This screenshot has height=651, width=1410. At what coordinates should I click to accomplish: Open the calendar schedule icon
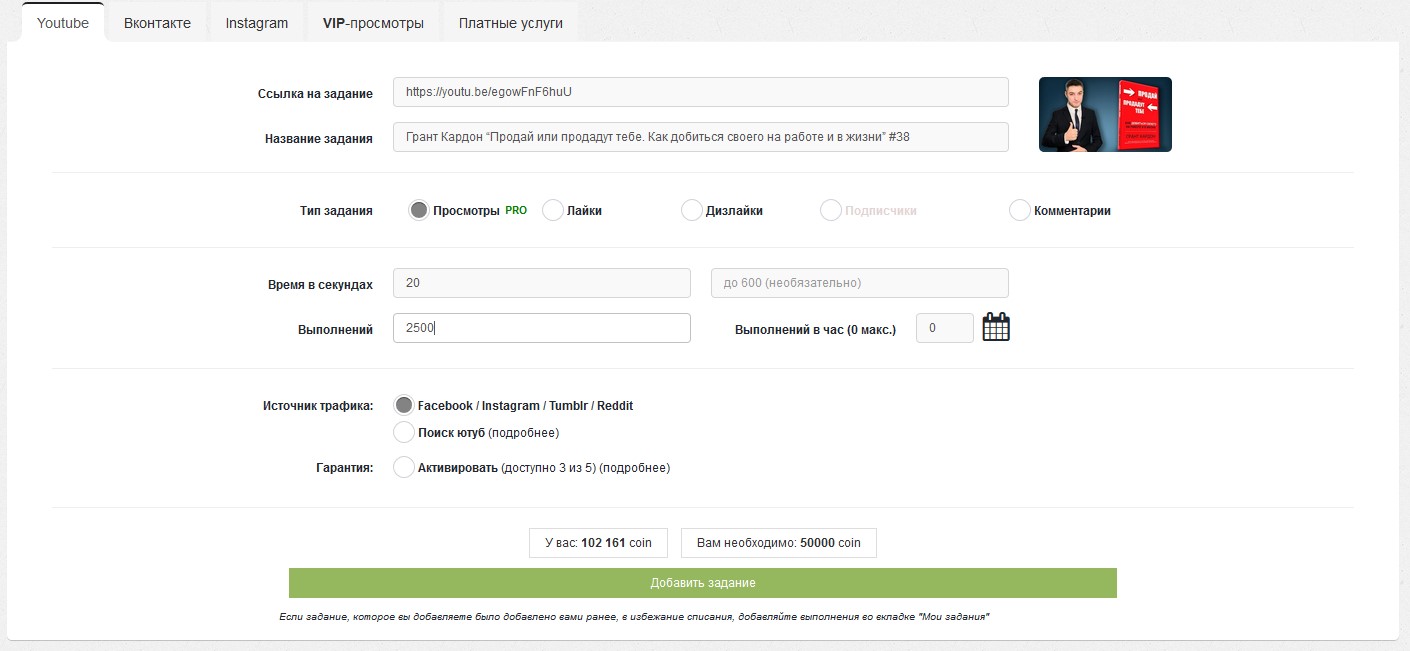pyautogui.click(x=996, y=328)
